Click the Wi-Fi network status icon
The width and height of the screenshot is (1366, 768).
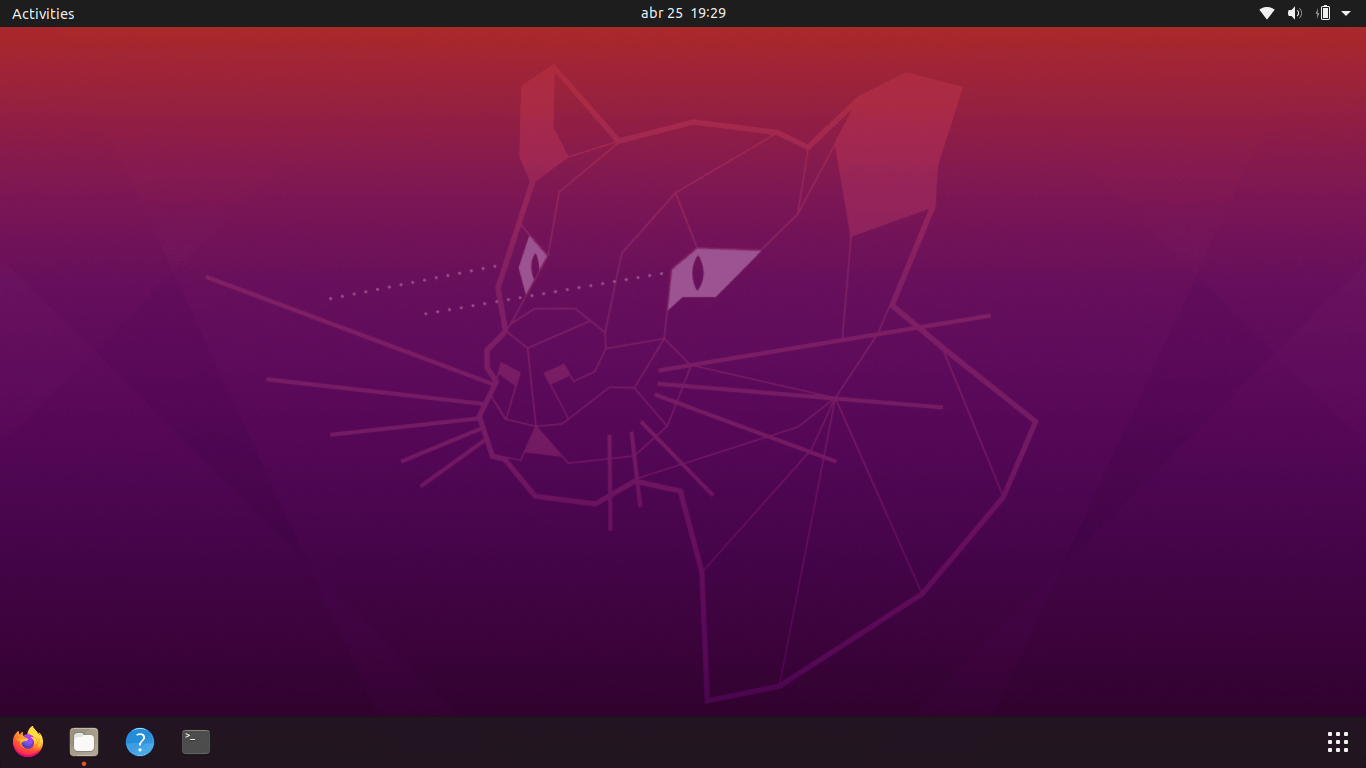[x=1267, y=13]
